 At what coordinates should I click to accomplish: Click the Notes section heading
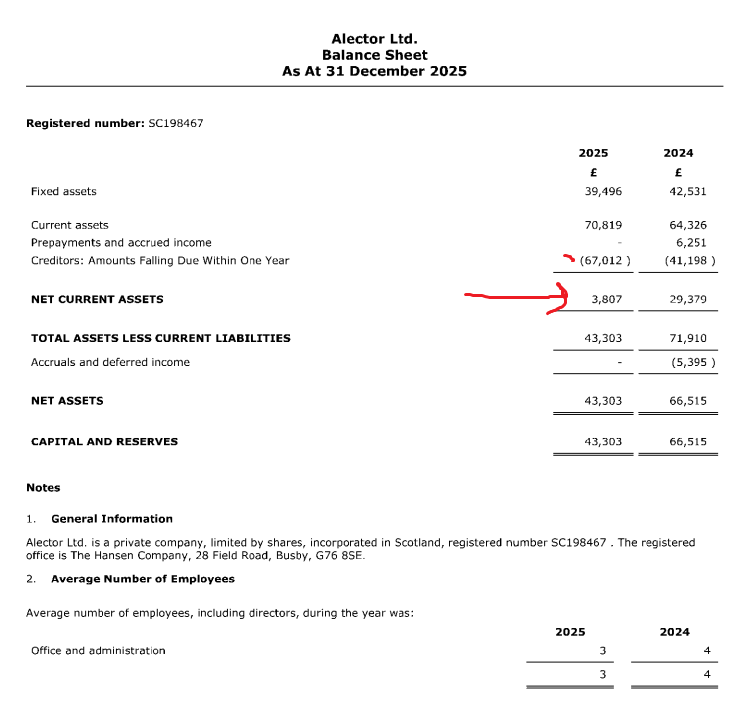coord(43,488)
